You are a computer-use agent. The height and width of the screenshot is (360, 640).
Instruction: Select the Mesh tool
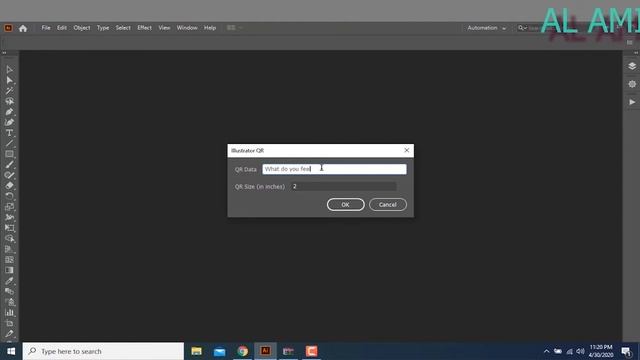click(x=9, y=260)
